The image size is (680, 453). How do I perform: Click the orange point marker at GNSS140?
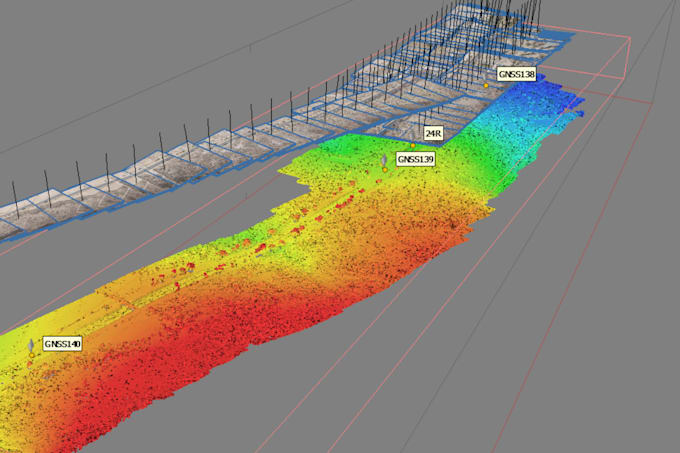[x=32, y=355]
